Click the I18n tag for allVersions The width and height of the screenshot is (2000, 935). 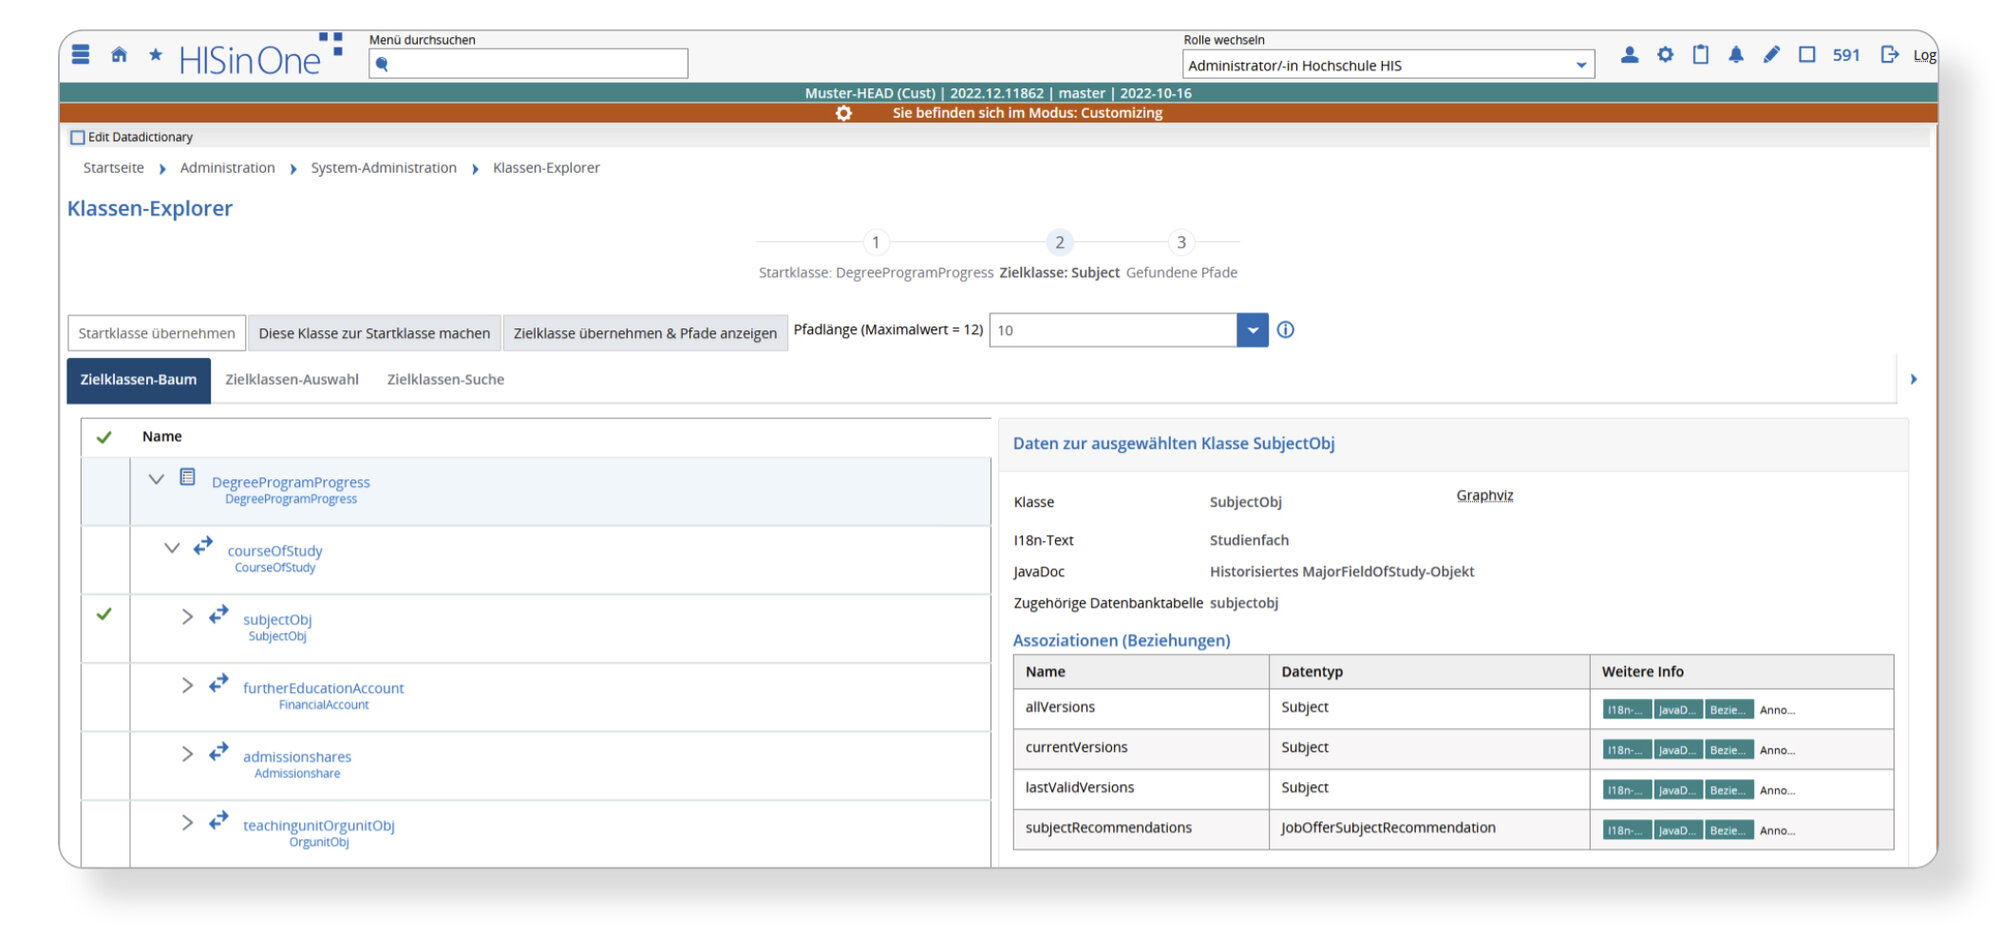pos(1626,710)
